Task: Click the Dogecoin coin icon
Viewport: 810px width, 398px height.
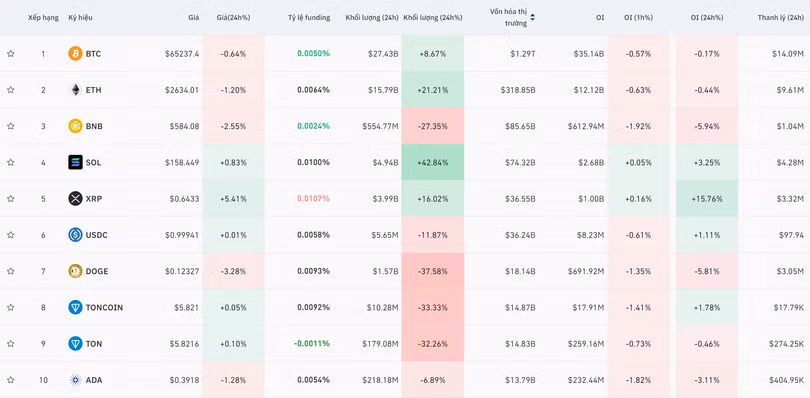Action: coord(75,271)
